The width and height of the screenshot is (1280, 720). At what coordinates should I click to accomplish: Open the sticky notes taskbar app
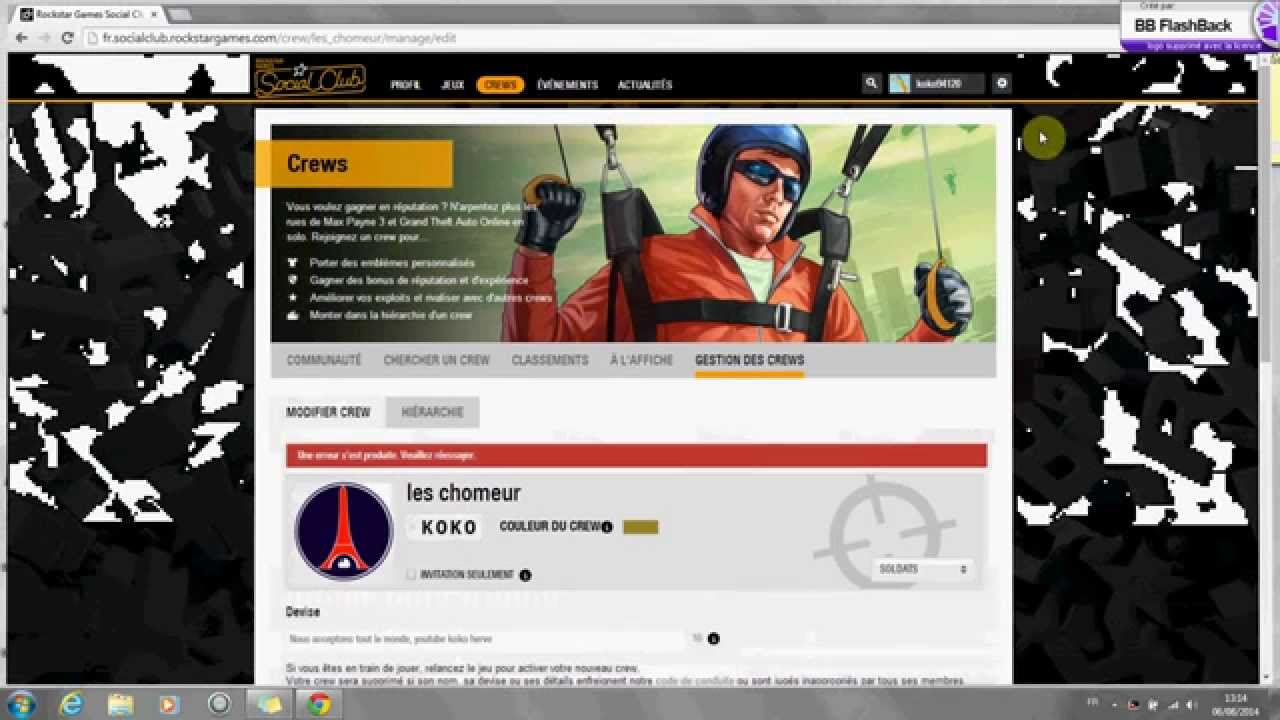pyautogui.click(x=269, y=703)
